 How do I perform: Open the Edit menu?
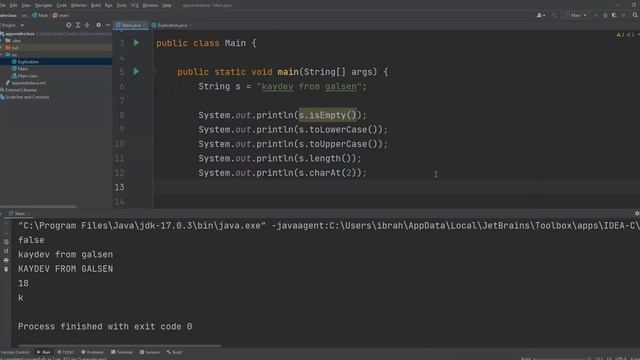tap(13, 5)
